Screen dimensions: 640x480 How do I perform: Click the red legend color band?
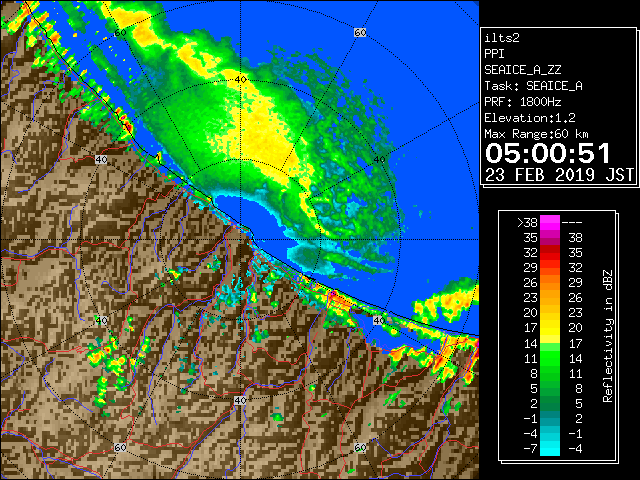[550, 253]
